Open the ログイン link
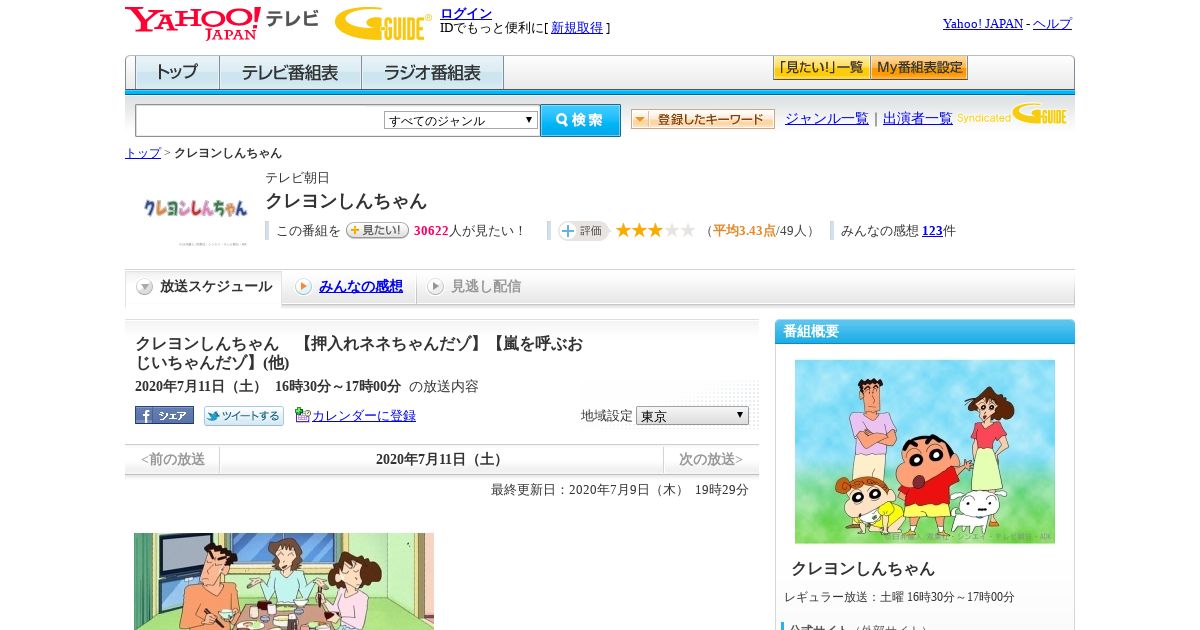Viewport: 1200px width, 630px height. pos(466,13)
